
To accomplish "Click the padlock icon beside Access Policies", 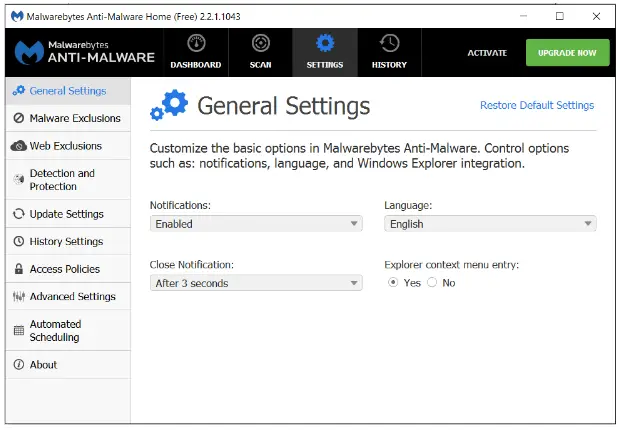I will click(x=19, y=269).
